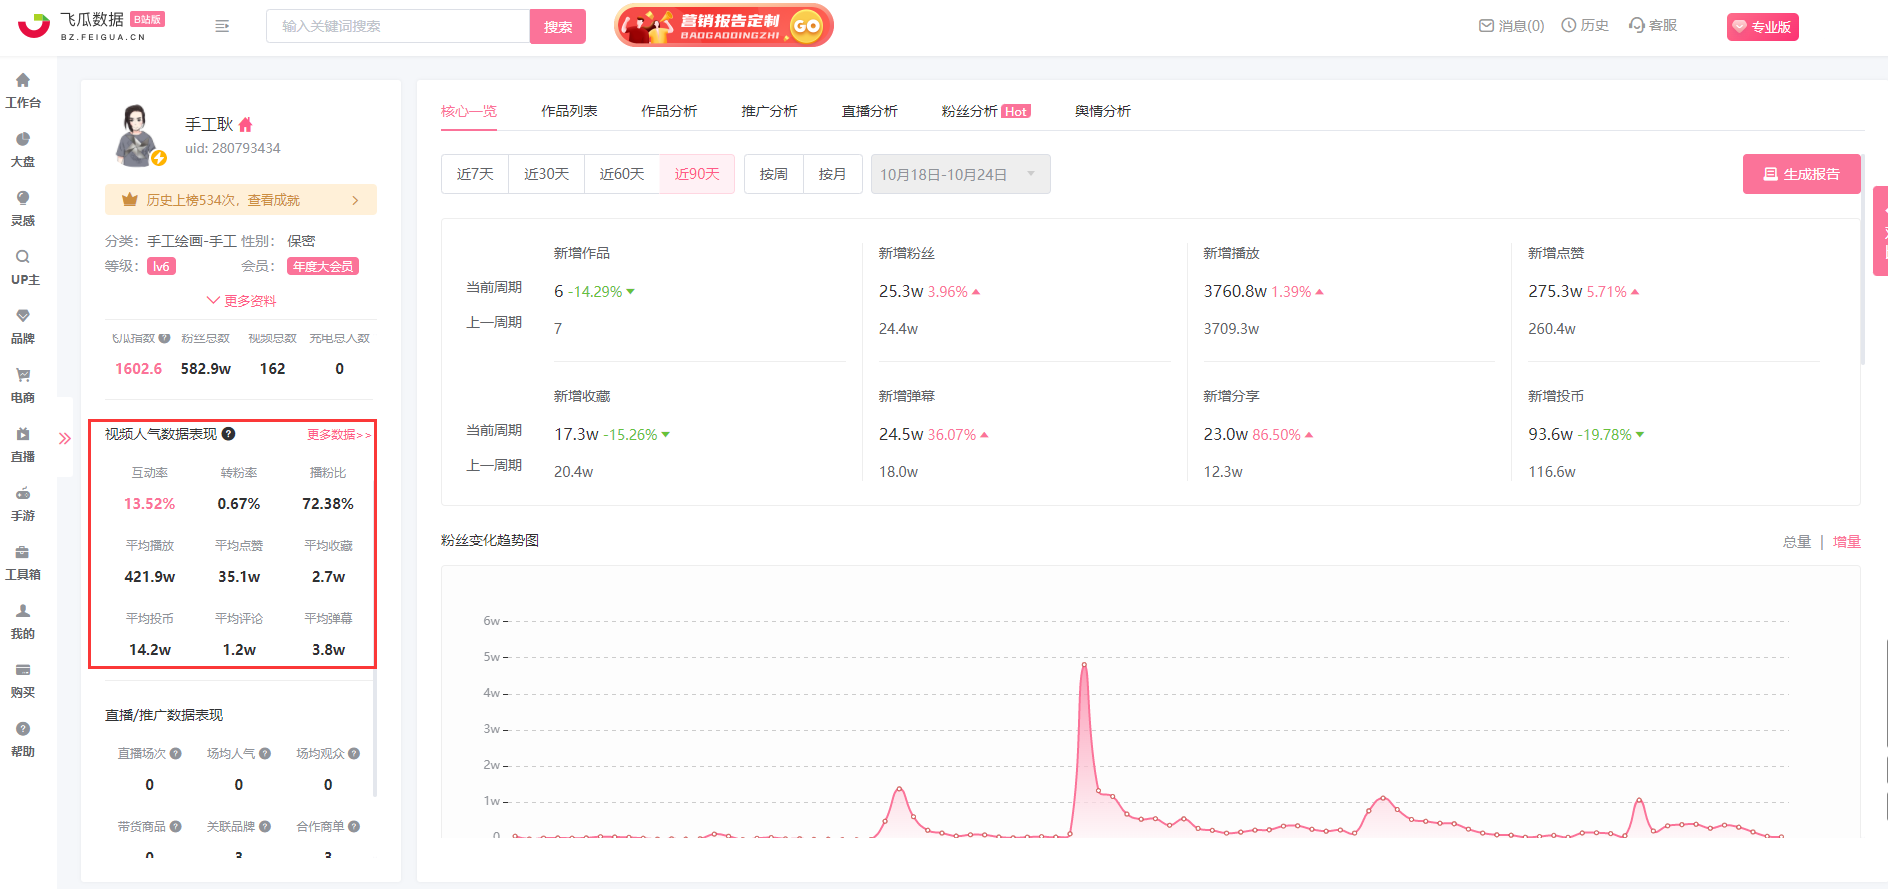Open 历史 clock icon
Image resolution: width=1888 pixels, height=889 pixels.
1568,25
